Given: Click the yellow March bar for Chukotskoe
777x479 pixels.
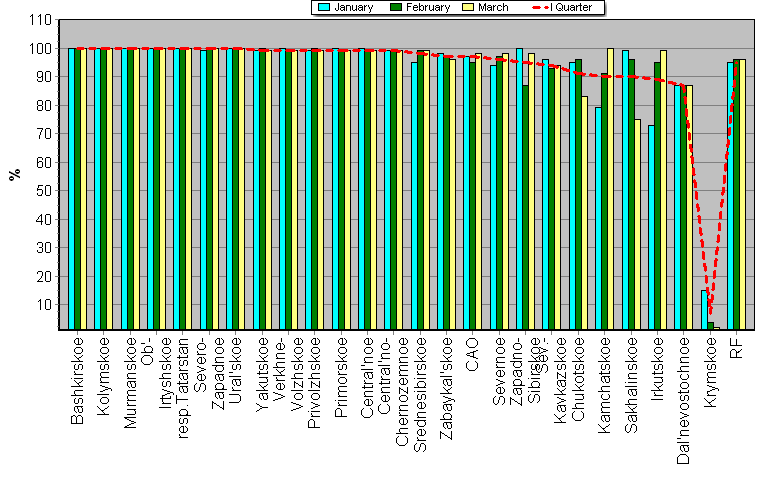Looking at the screenshot, I should click(585, 213).
